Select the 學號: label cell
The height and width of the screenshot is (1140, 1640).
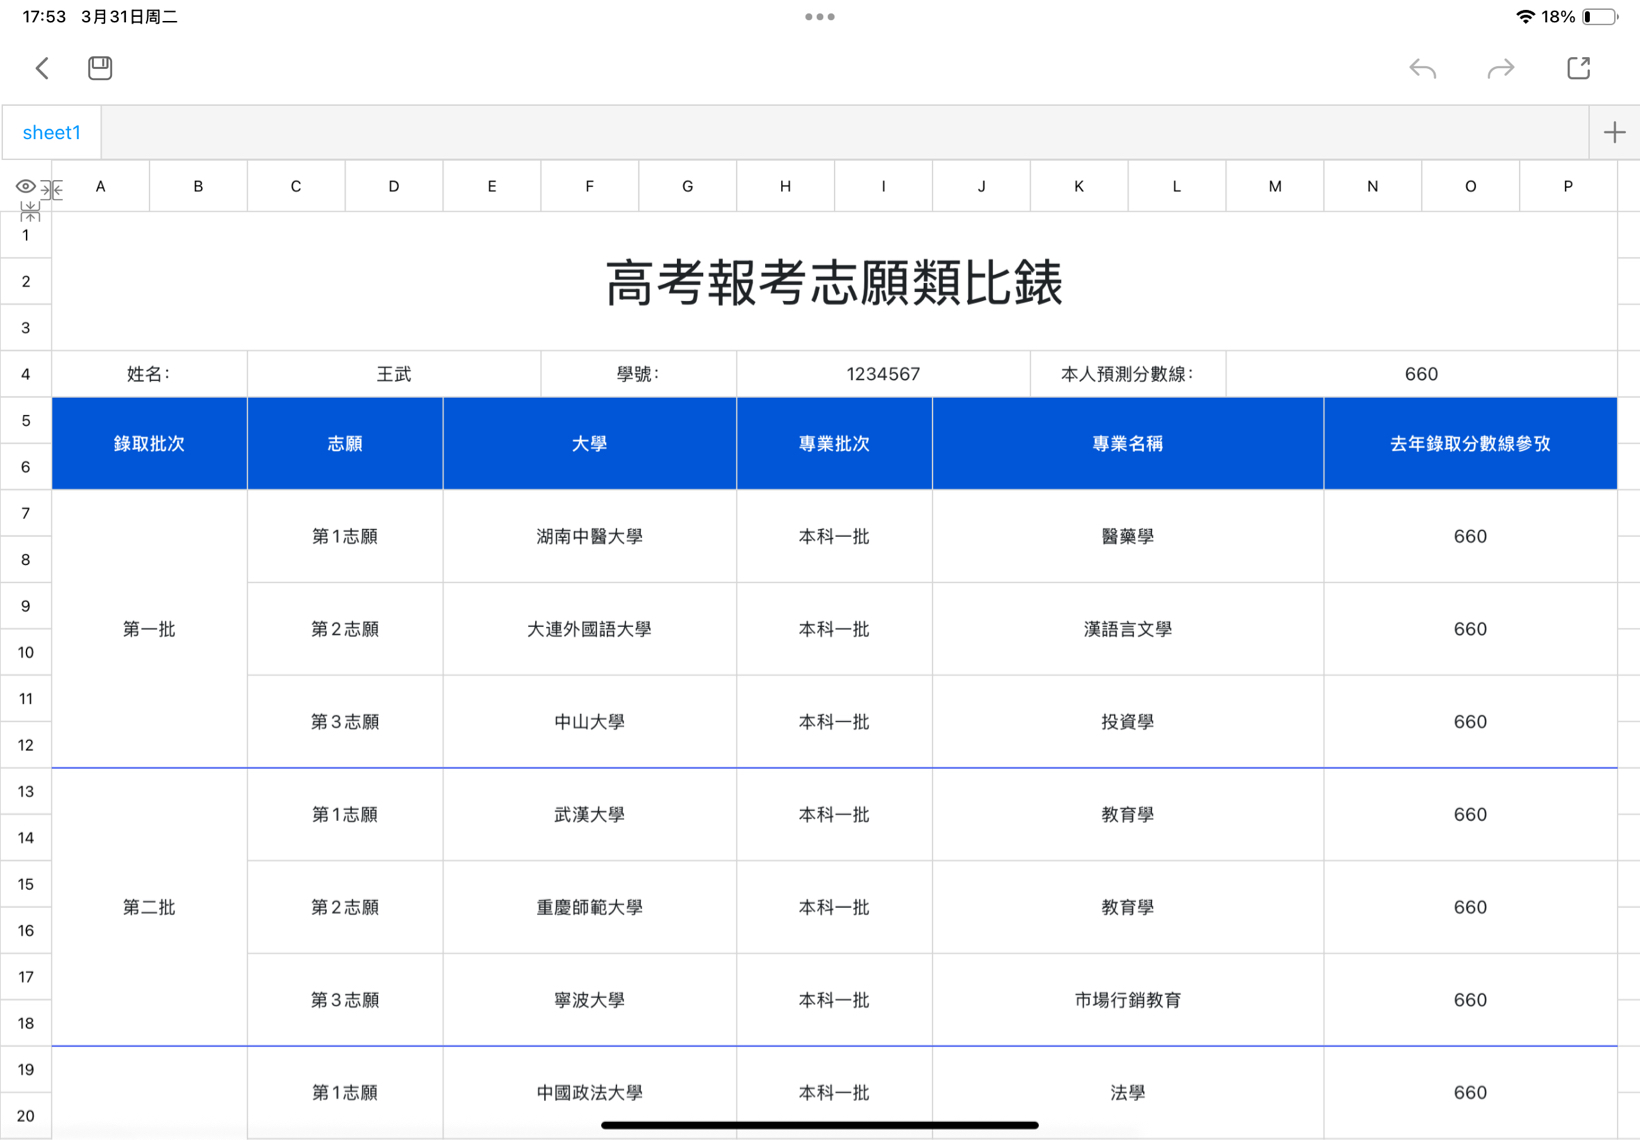click(638, 374)
